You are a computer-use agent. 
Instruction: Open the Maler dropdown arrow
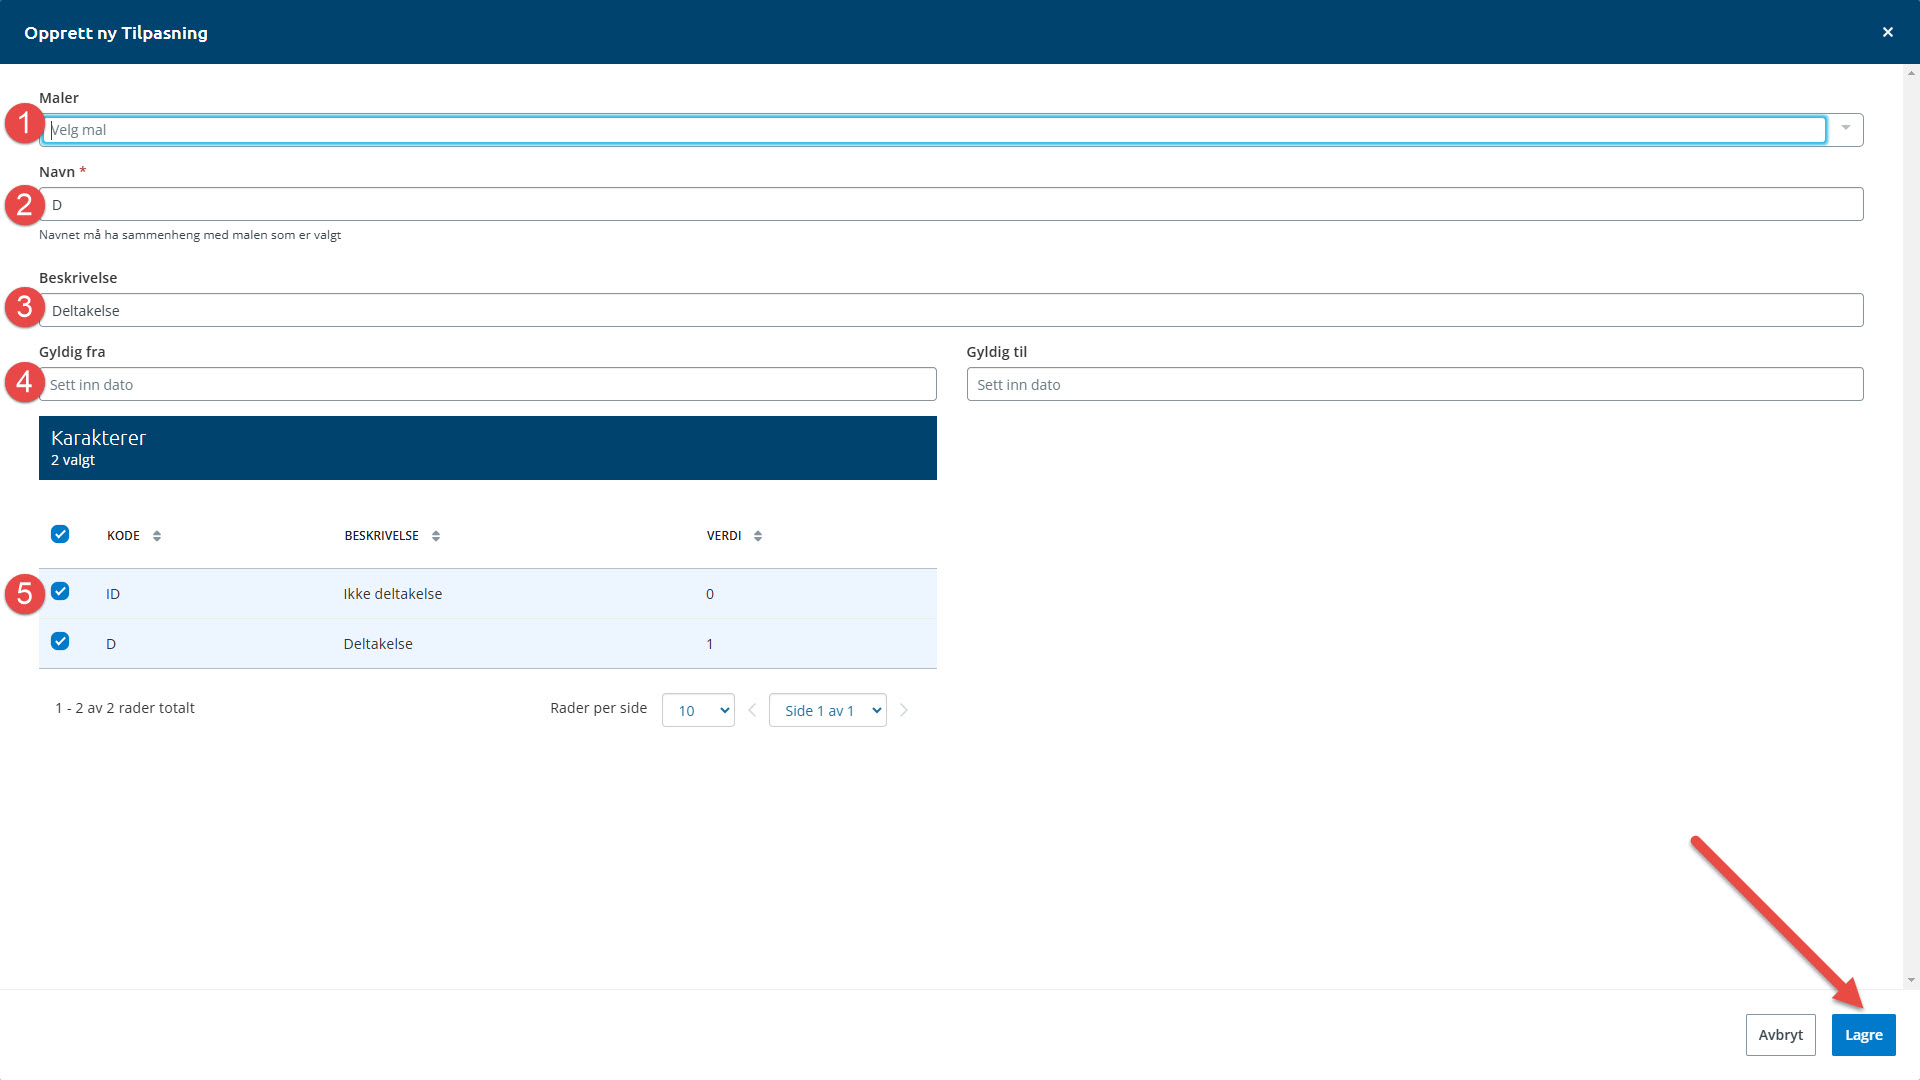point(1845,129)
